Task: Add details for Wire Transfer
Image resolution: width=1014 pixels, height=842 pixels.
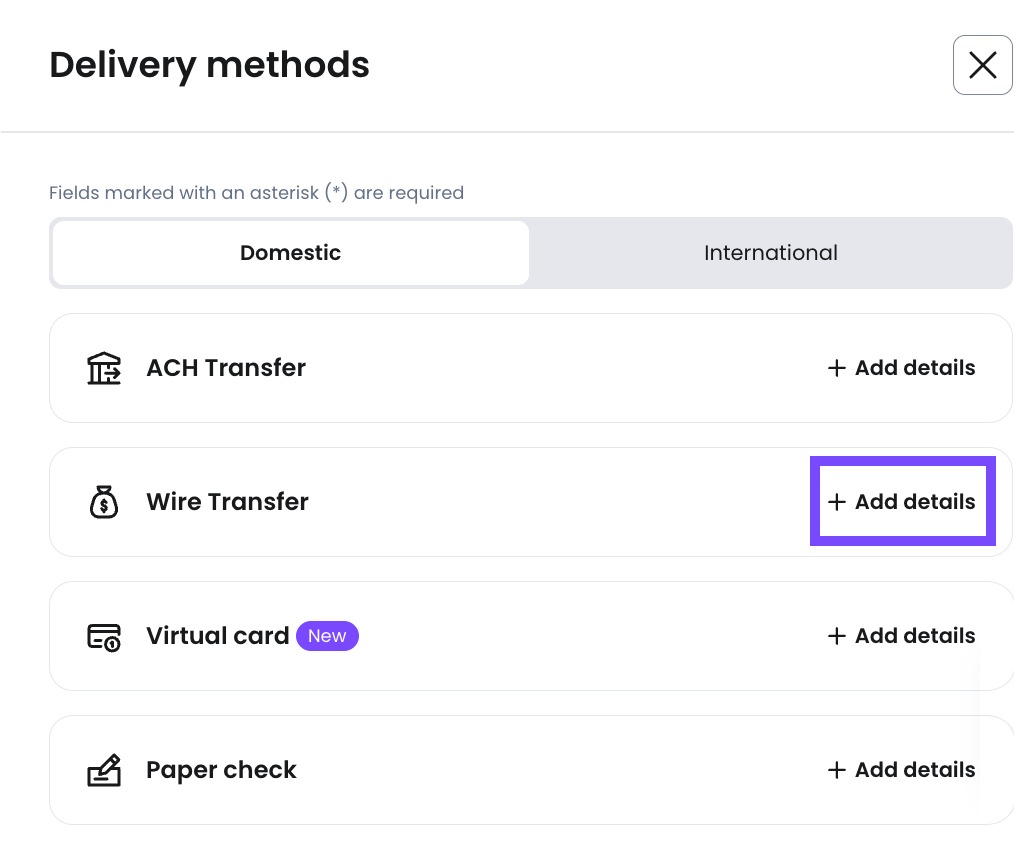Action: [x=901, y=502]
